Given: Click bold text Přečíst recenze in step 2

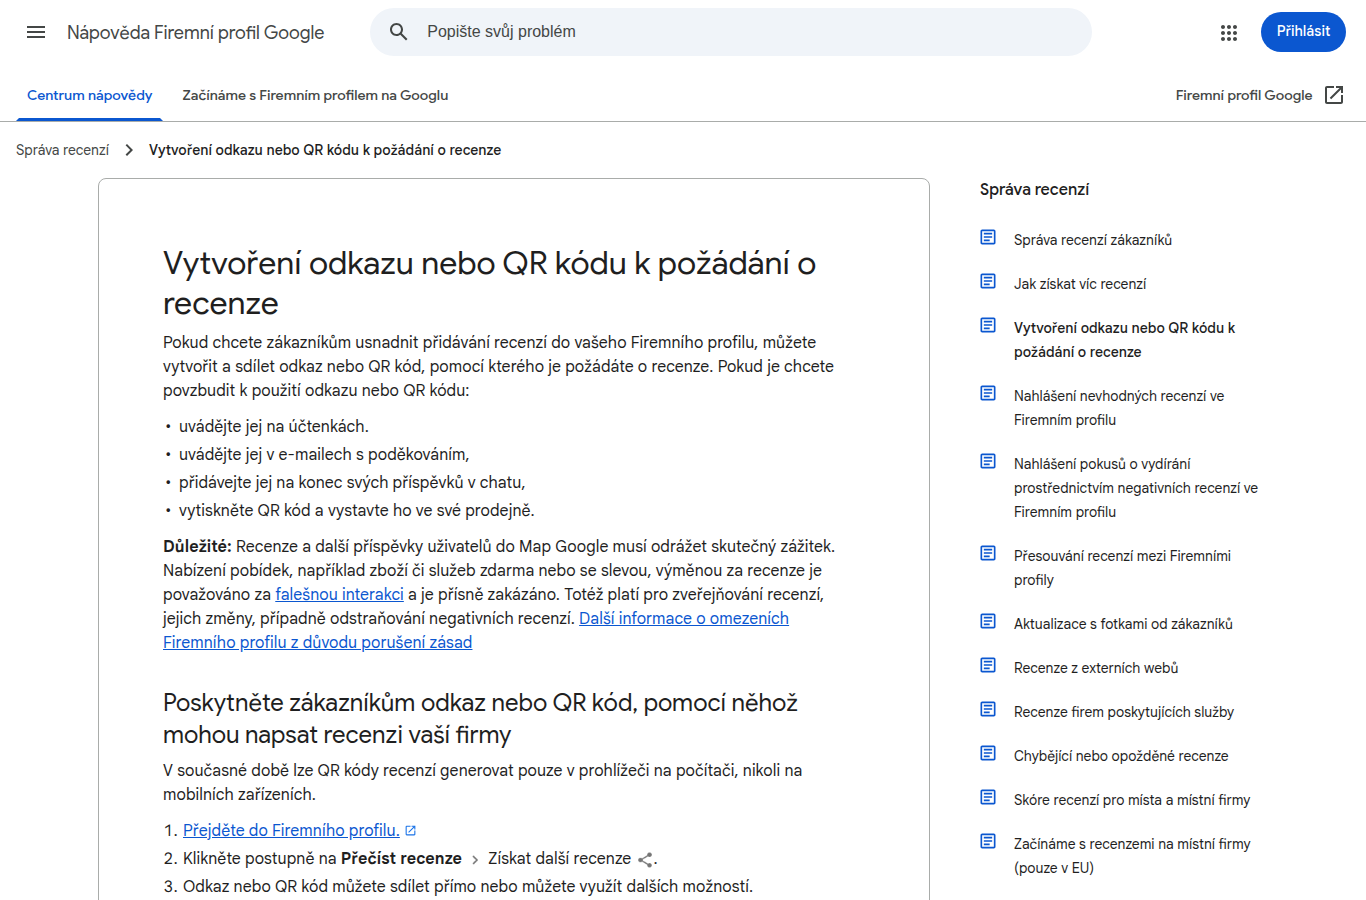Looking at the screenshot, I should pos(401,858).
